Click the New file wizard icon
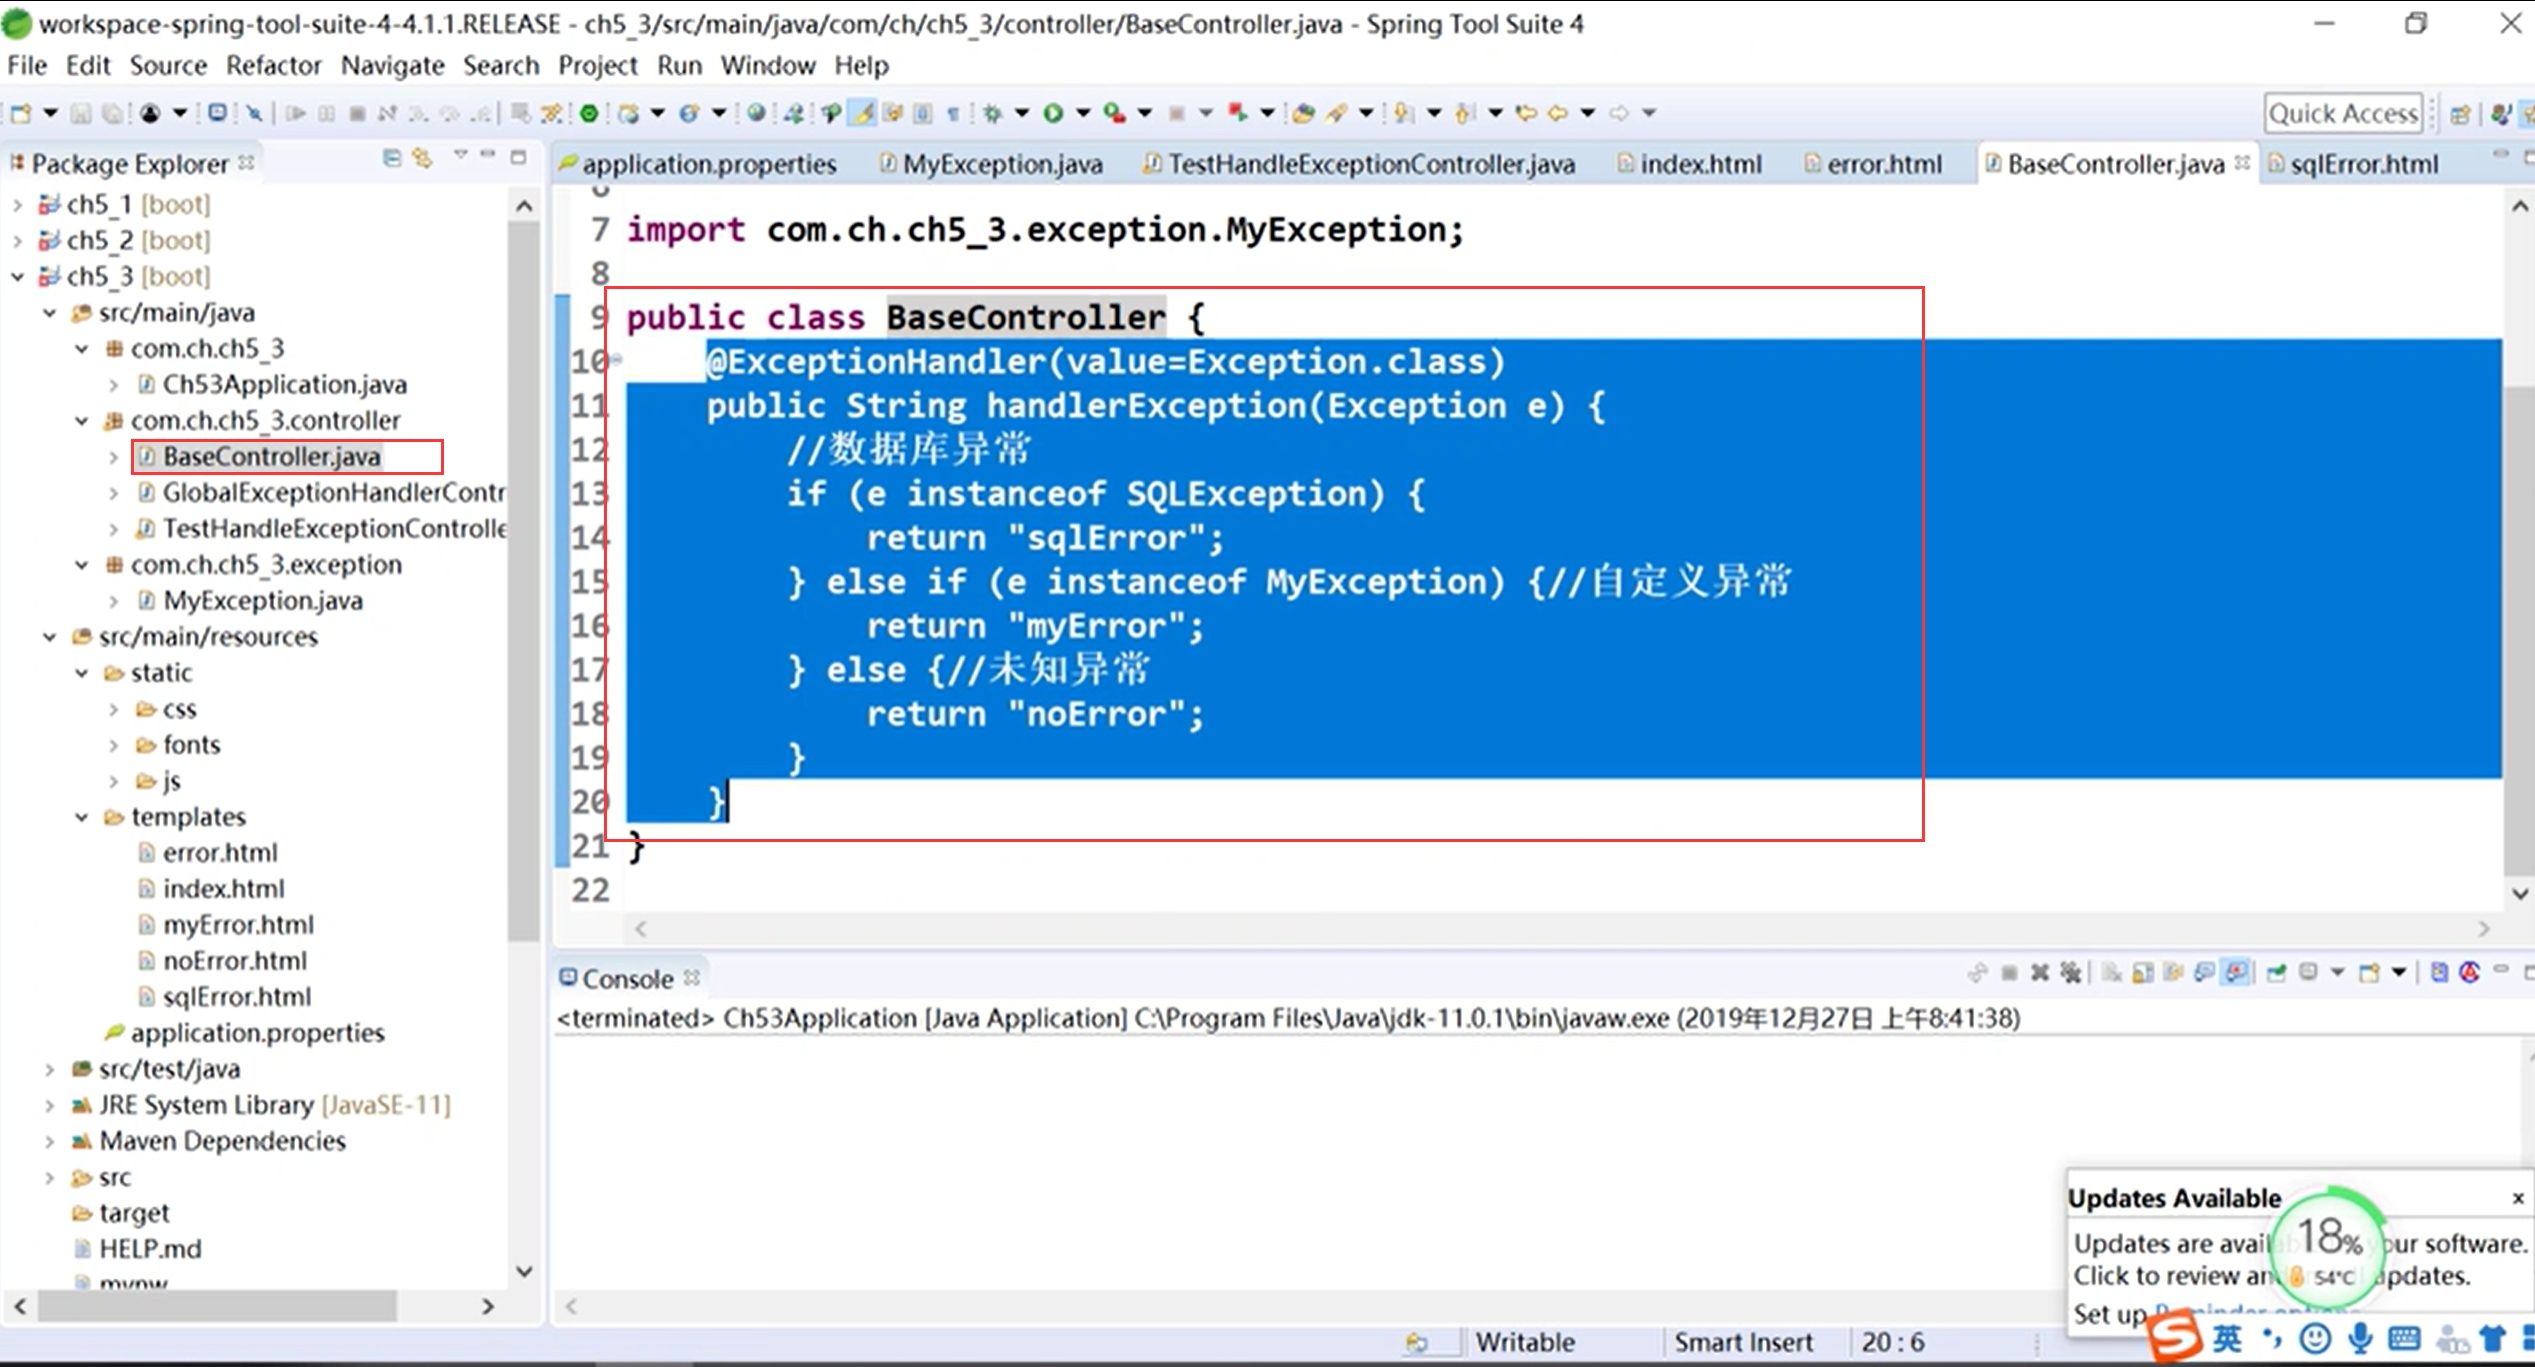2535x1367 pixels. [x=20, y=113]
